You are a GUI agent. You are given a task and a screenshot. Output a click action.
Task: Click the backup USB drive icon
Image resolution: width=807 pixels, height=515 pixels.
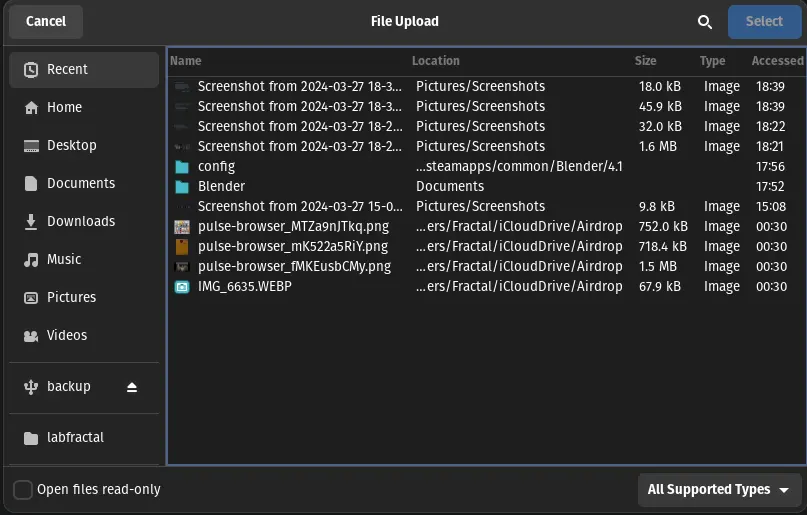[31, 387]
